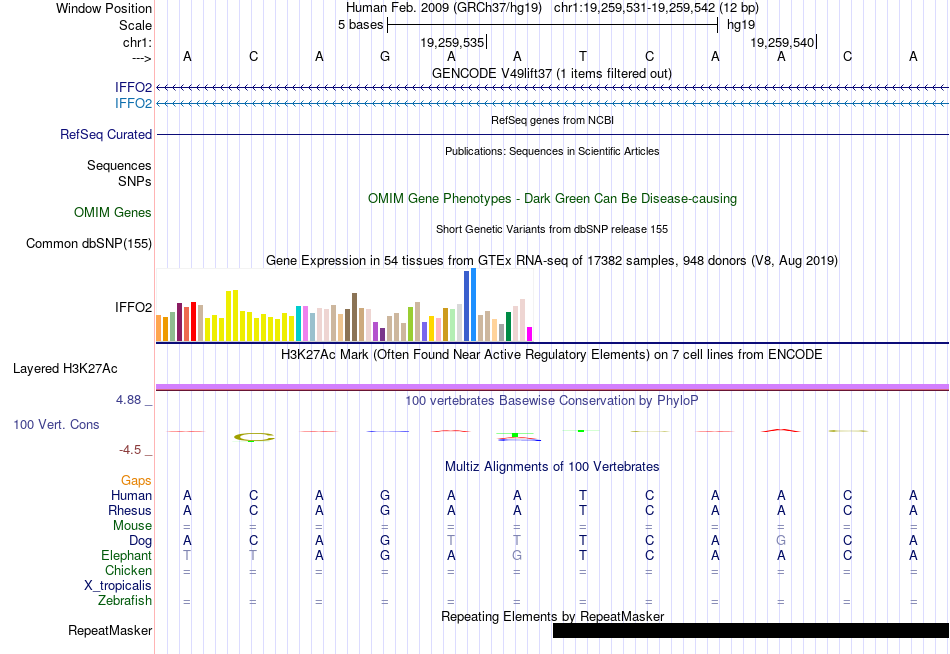950x654 pixels.
Task: Click the Gaps label in Multiz track
Action: (136, 480)
